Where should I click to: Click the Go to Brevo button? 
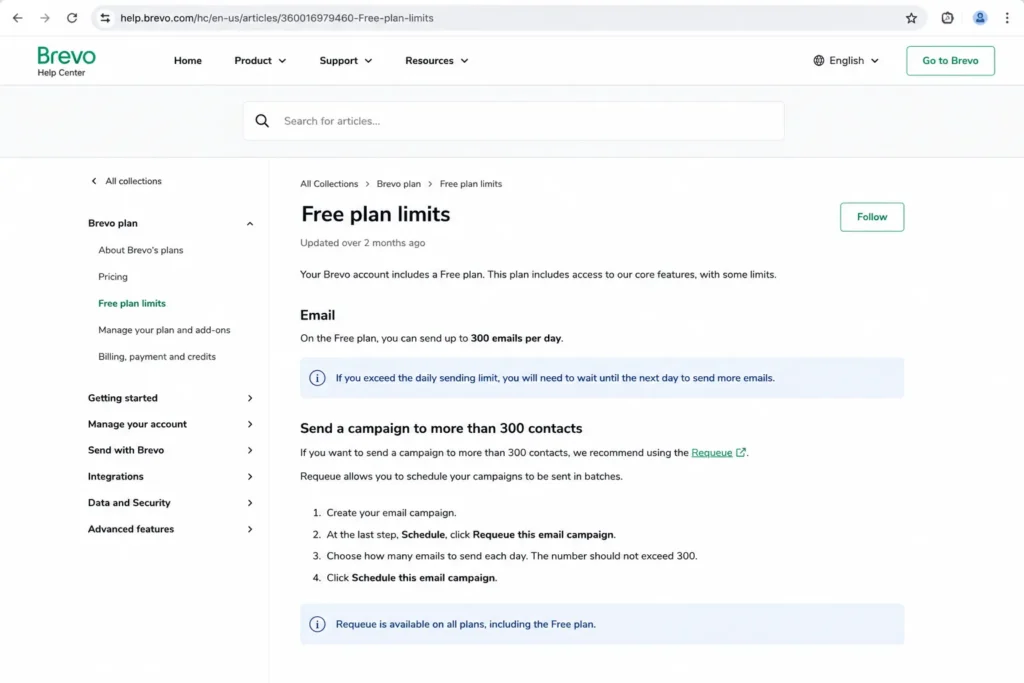click(x=950, y=61)
